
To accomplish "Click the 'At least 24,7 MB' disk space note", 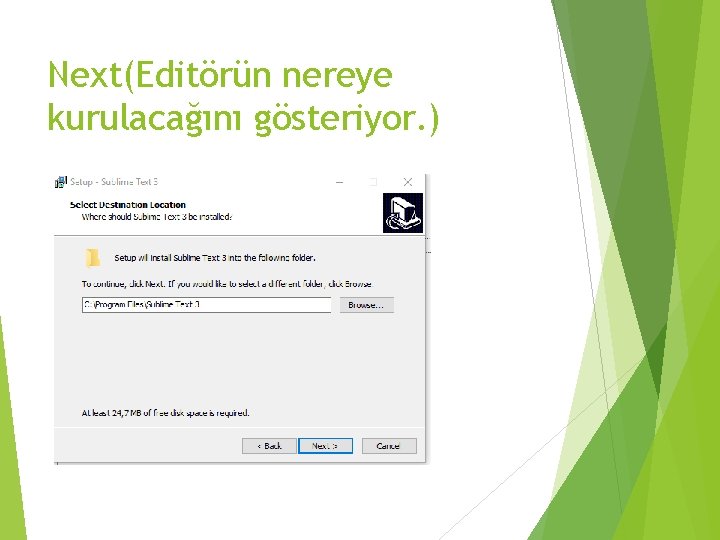I will (x=165, y=413).
